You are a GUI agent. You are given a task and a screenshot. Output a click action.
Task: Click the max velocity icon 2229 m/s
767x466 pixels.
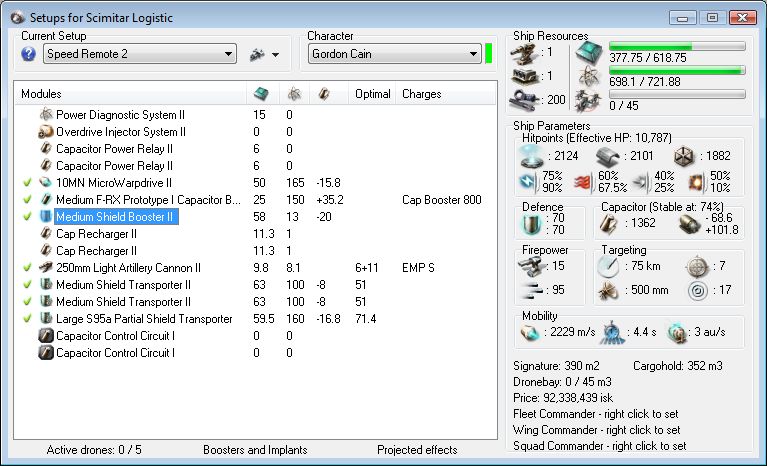pyautogui.click(x=530, y=333)
